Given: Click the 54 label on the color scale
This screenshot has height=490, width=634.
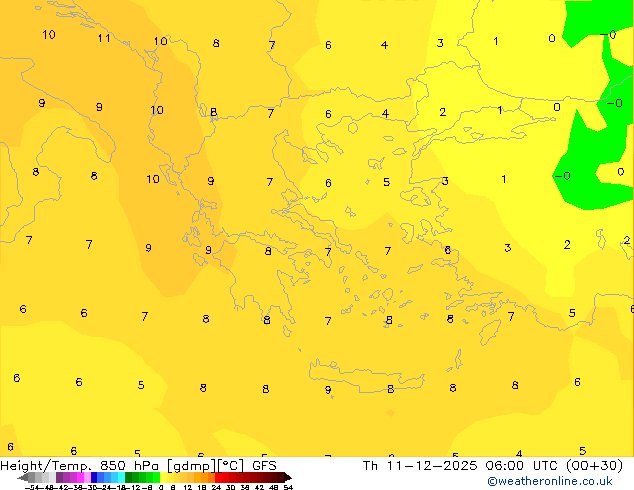Looking at the screenshot, I should [288, 487].
